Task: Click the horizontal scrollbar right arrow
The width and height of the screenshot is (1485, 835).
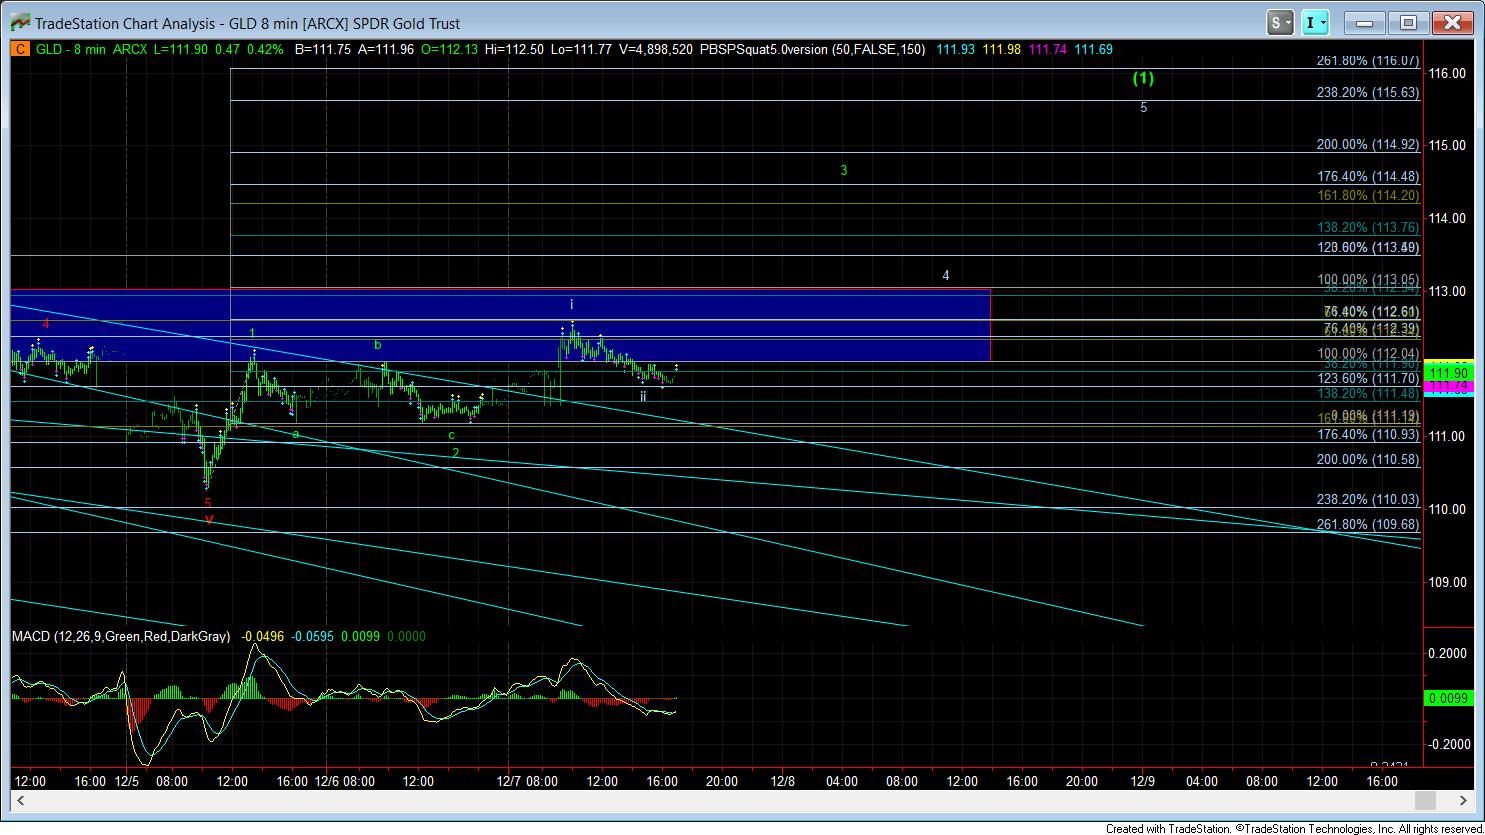Action: [1464, 800]
